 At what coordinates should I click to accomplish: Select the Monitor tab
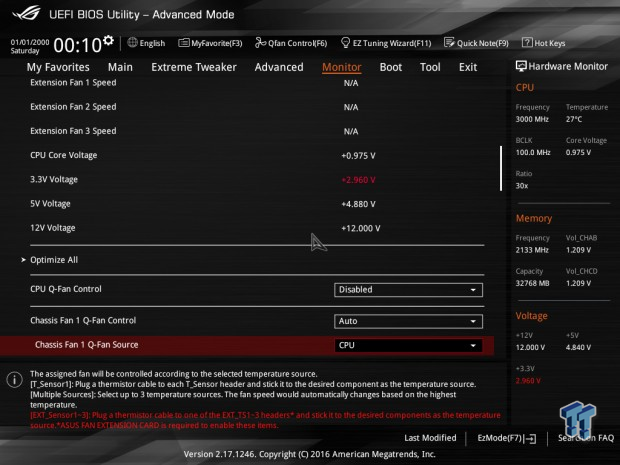click(342, 67)
